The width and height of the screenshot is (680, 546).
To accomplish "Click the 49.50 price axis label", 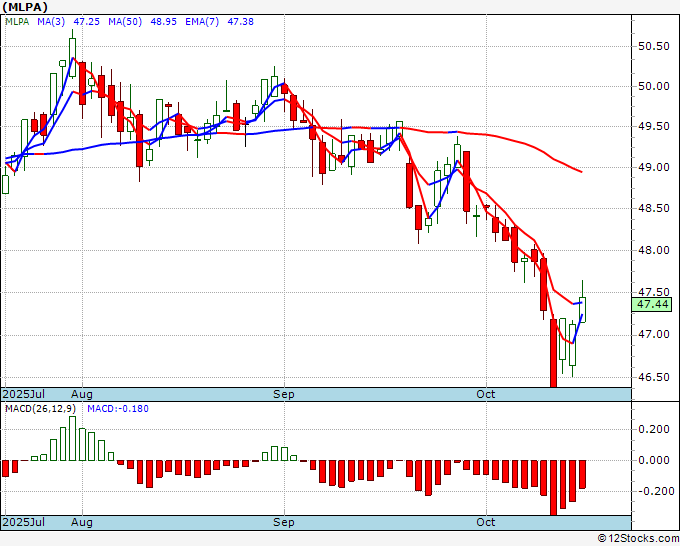I will [654, 127].
